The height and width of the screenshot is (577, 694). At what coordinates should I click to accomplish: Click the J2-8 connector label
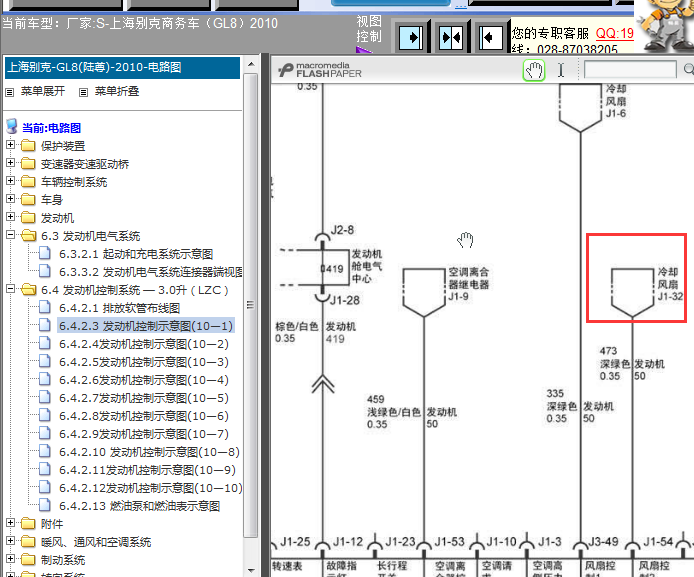342,230
